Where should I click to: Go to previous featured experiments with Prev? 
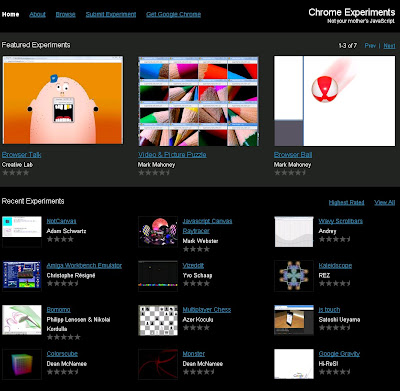(370, 46)
